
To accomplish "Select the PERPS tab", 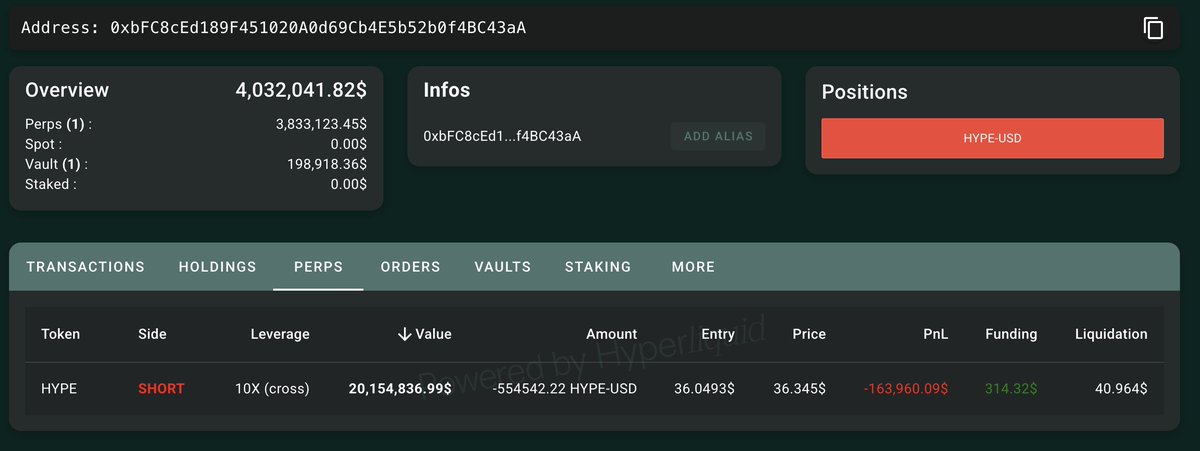I will [318, 267].
